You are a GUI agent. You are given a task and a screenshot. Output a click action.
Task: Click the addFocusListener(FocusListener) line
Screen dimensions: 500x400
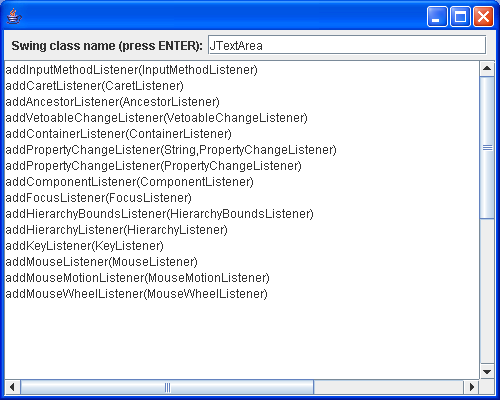pos(99,198)
